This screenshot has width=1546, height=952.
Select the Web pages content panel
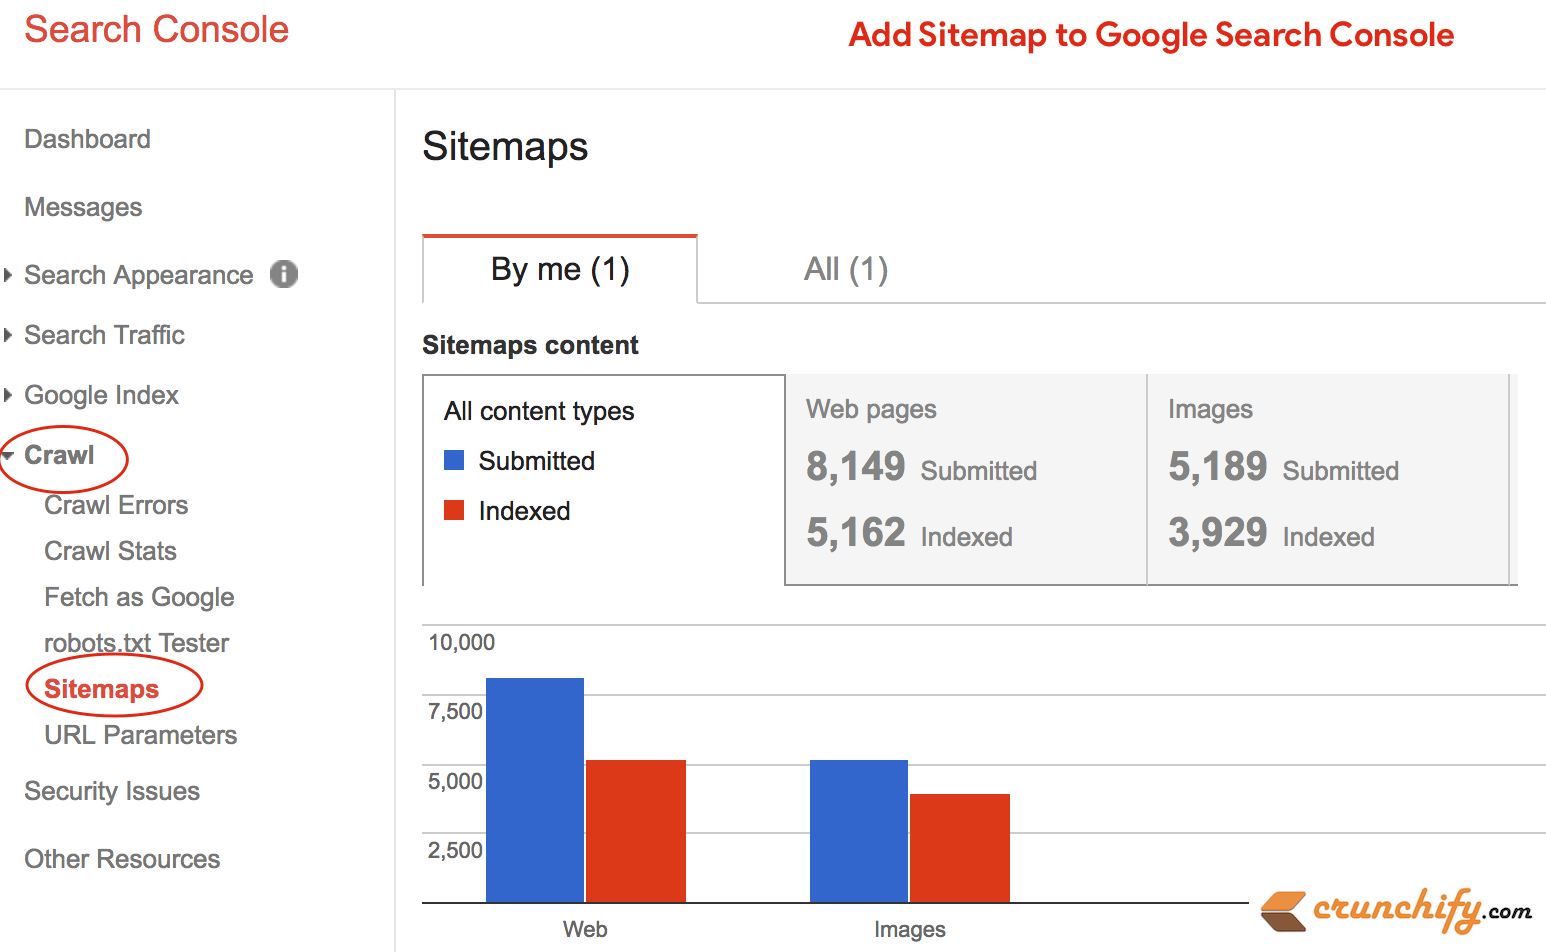pos(966,480)
